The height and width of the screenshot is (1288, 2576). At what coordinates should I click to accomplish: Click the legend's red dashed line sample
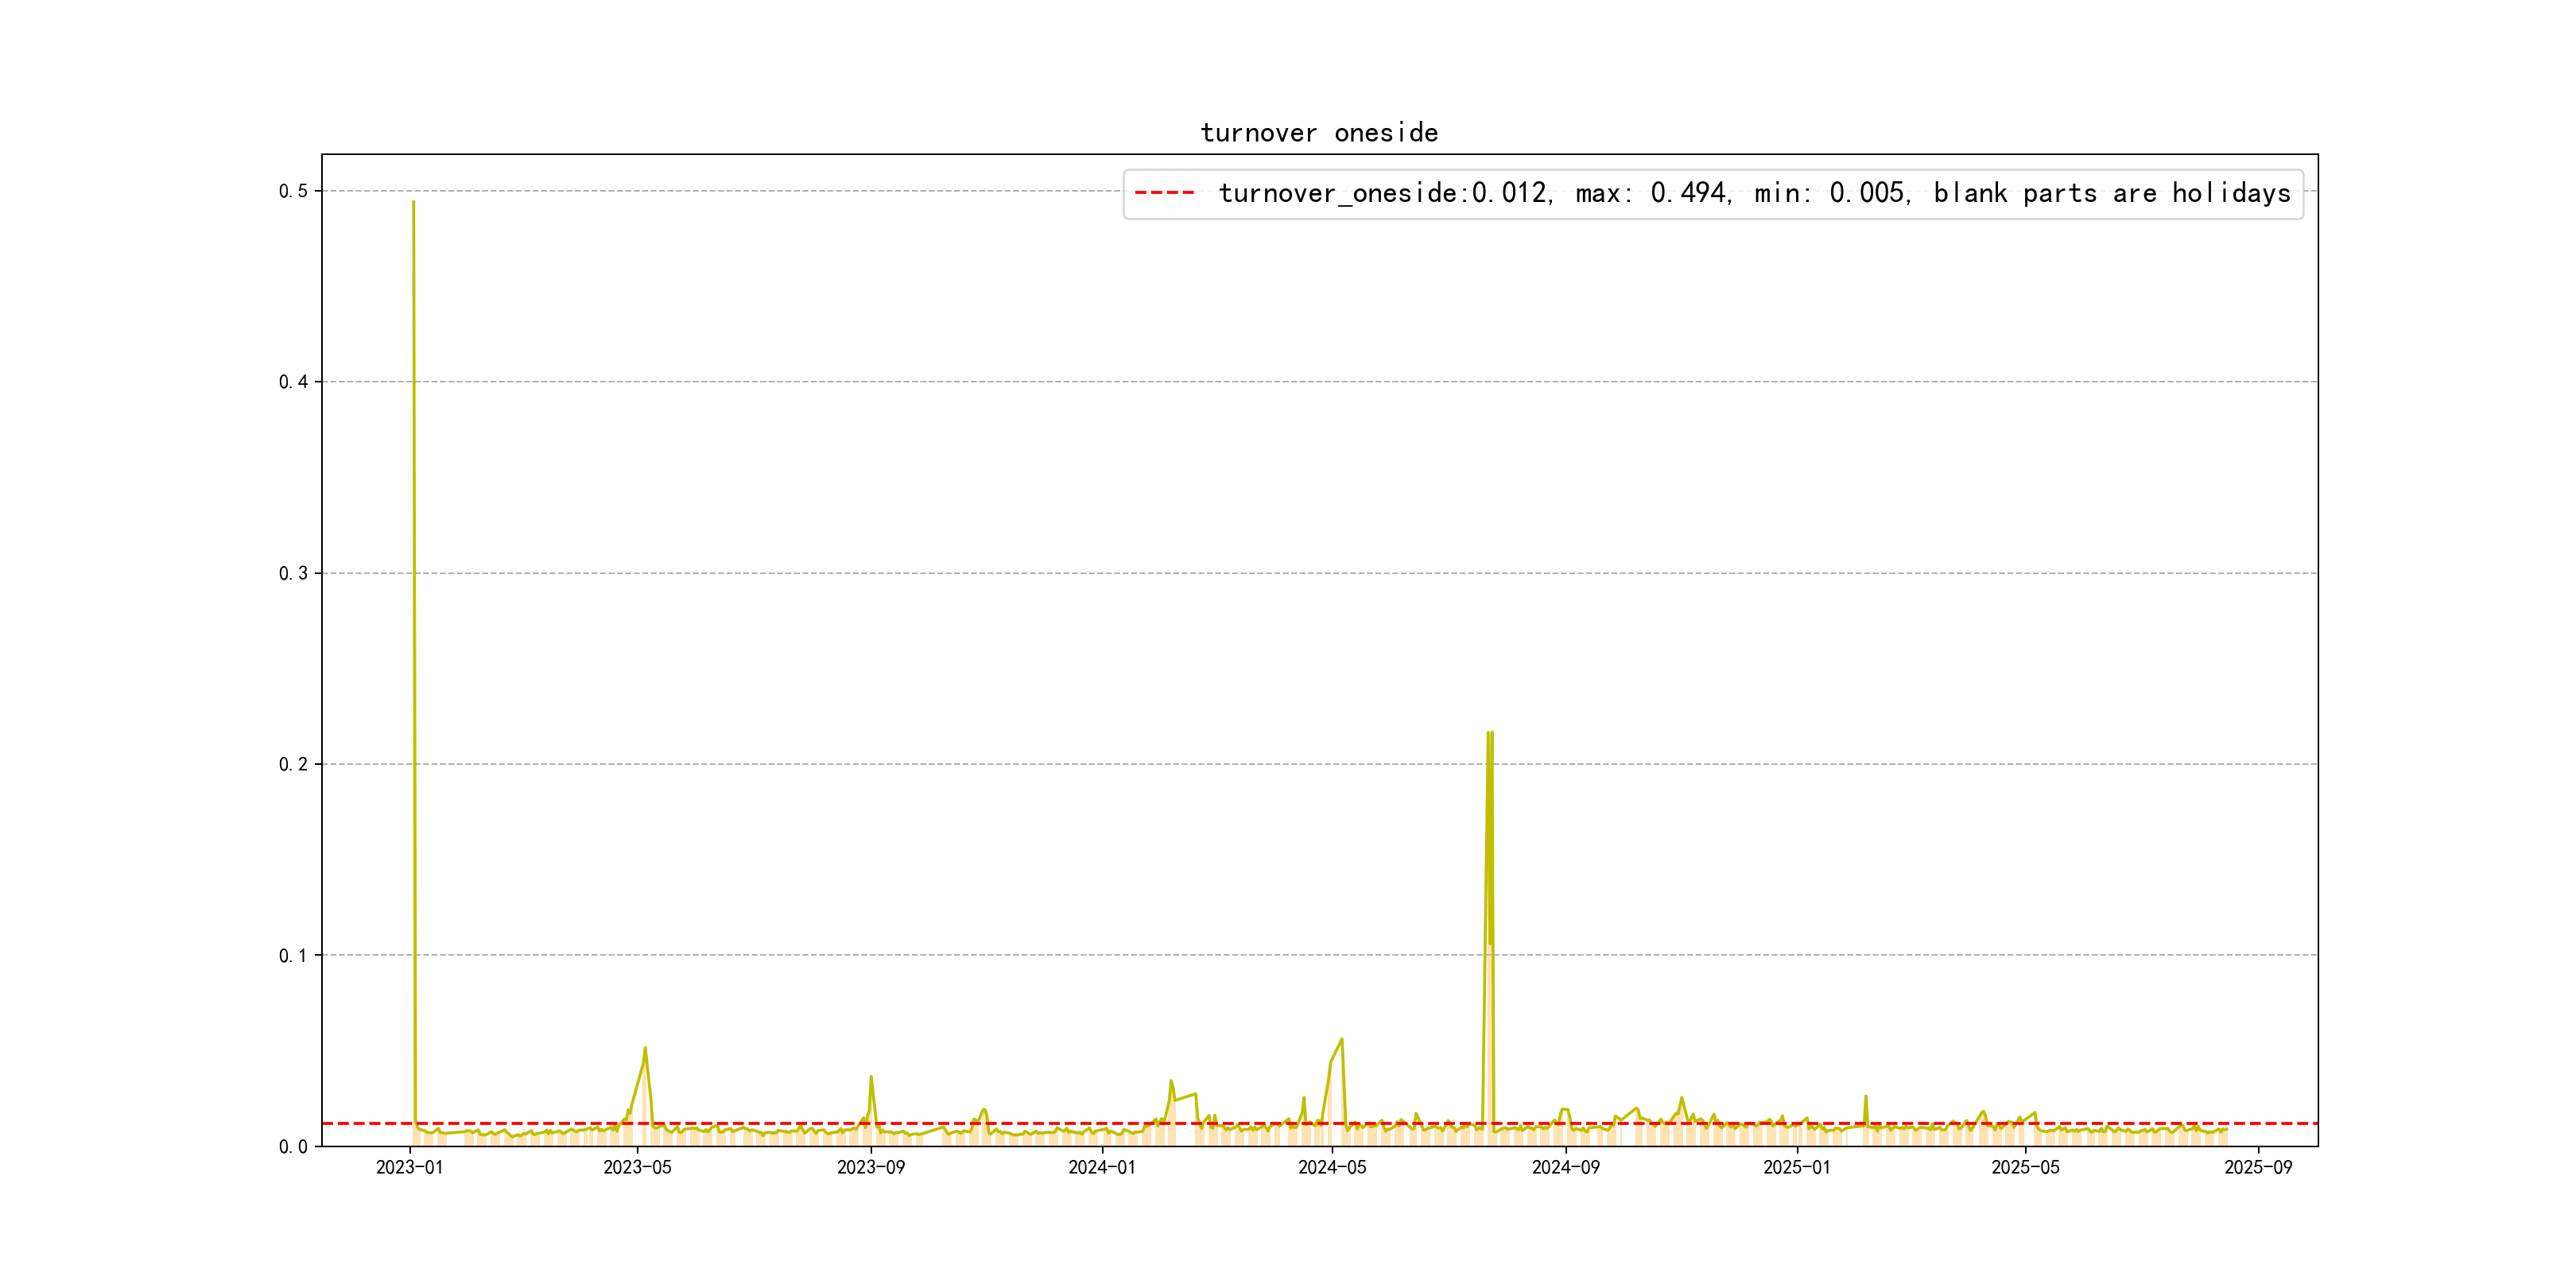tap(1164, 193)
